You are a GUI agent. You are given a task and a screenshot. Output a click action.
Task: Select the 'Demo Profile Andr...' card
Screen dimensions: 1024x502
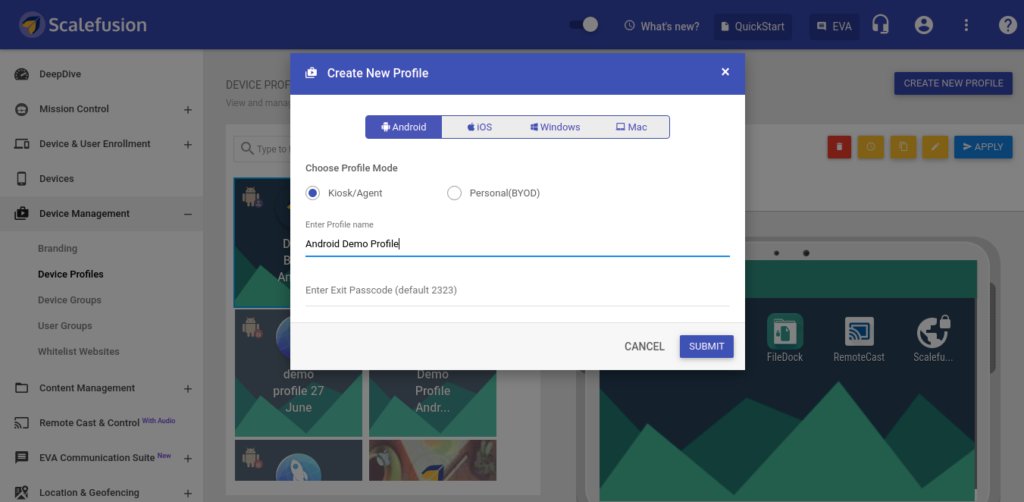coord(432,403)
